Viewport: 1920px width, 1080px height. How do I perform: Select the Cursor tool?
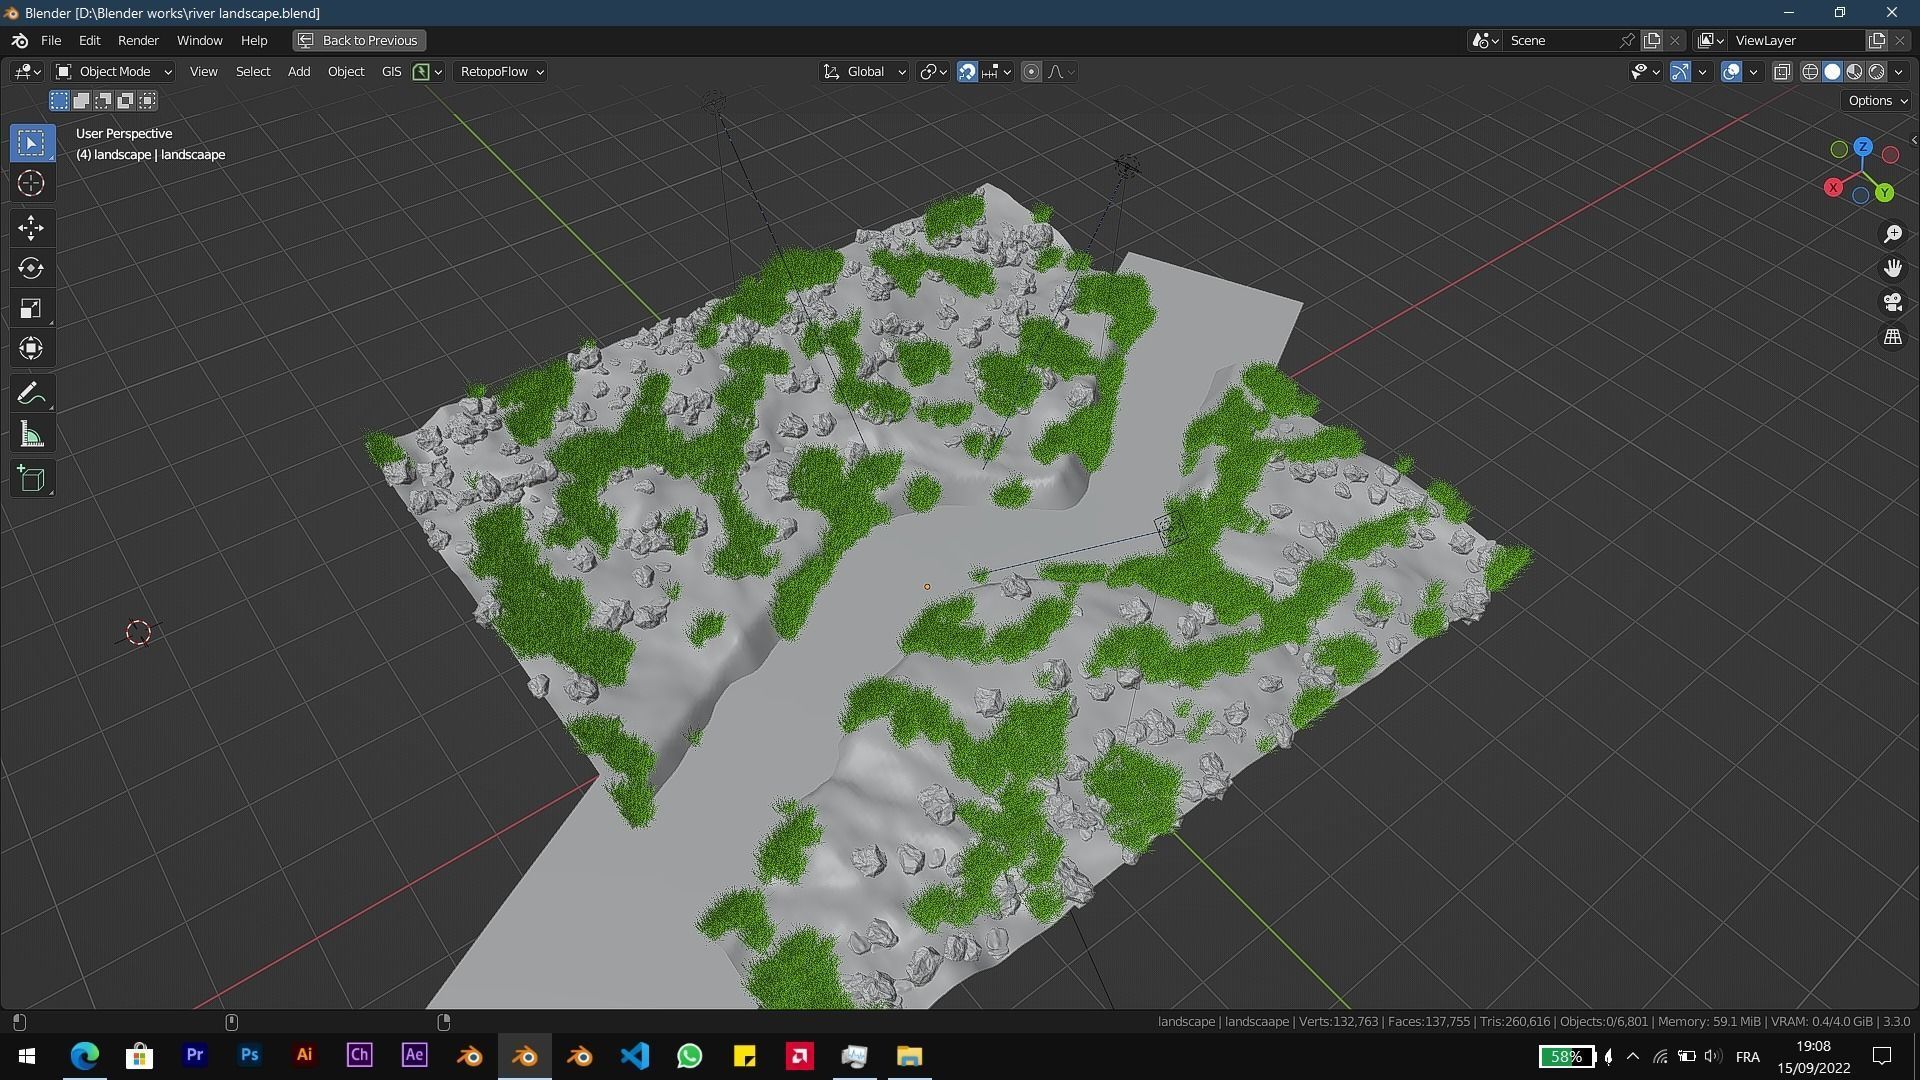(x=31, y=183)
